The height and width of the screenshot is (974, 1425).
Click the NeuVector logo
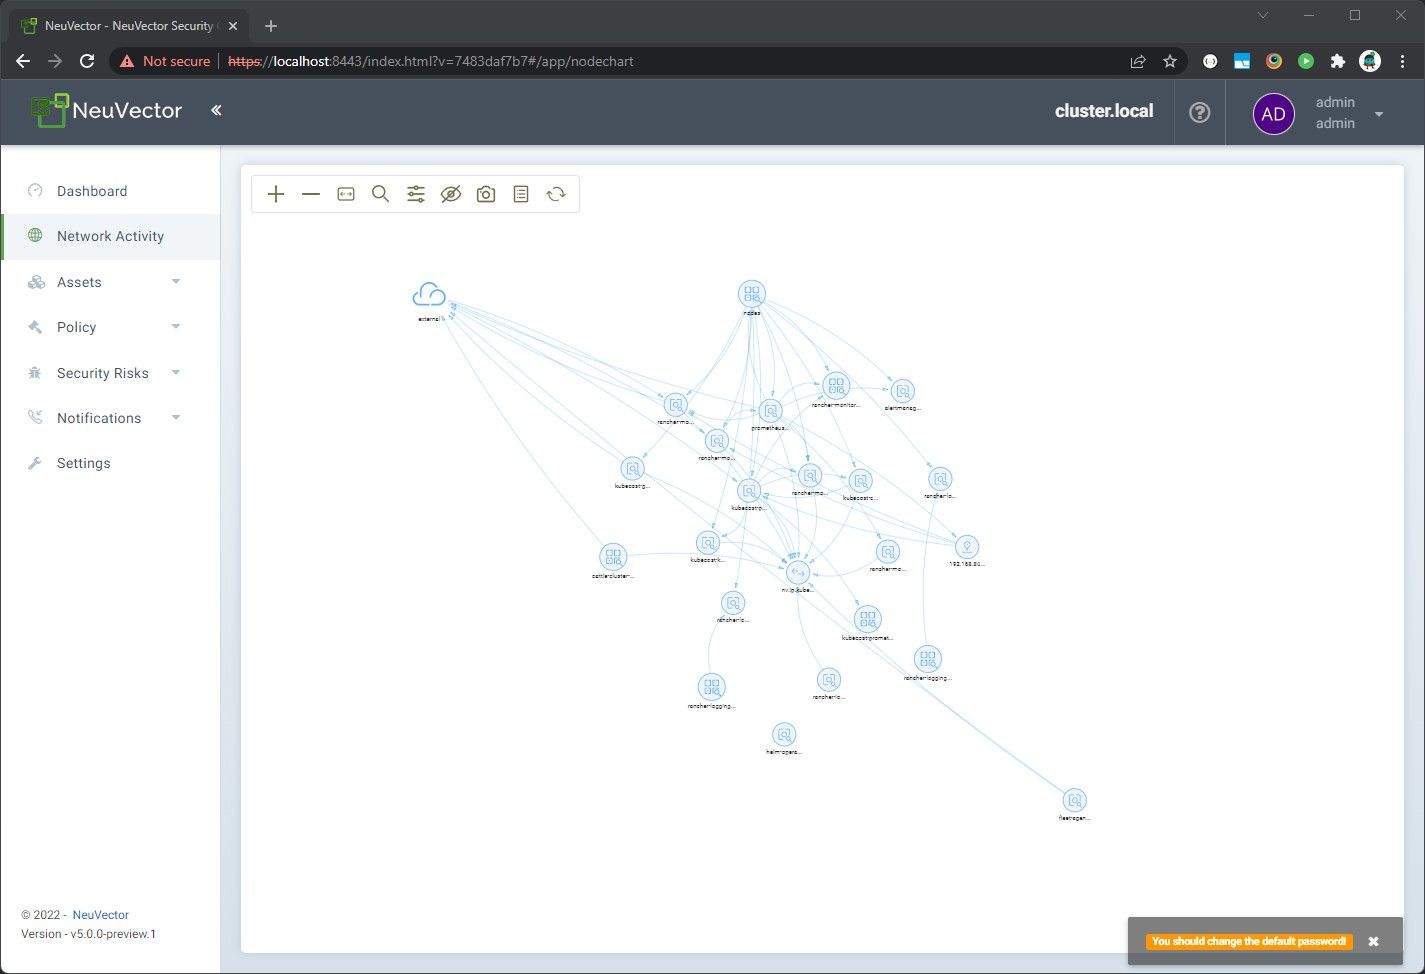pyautogui.click(x=107, y=111)
